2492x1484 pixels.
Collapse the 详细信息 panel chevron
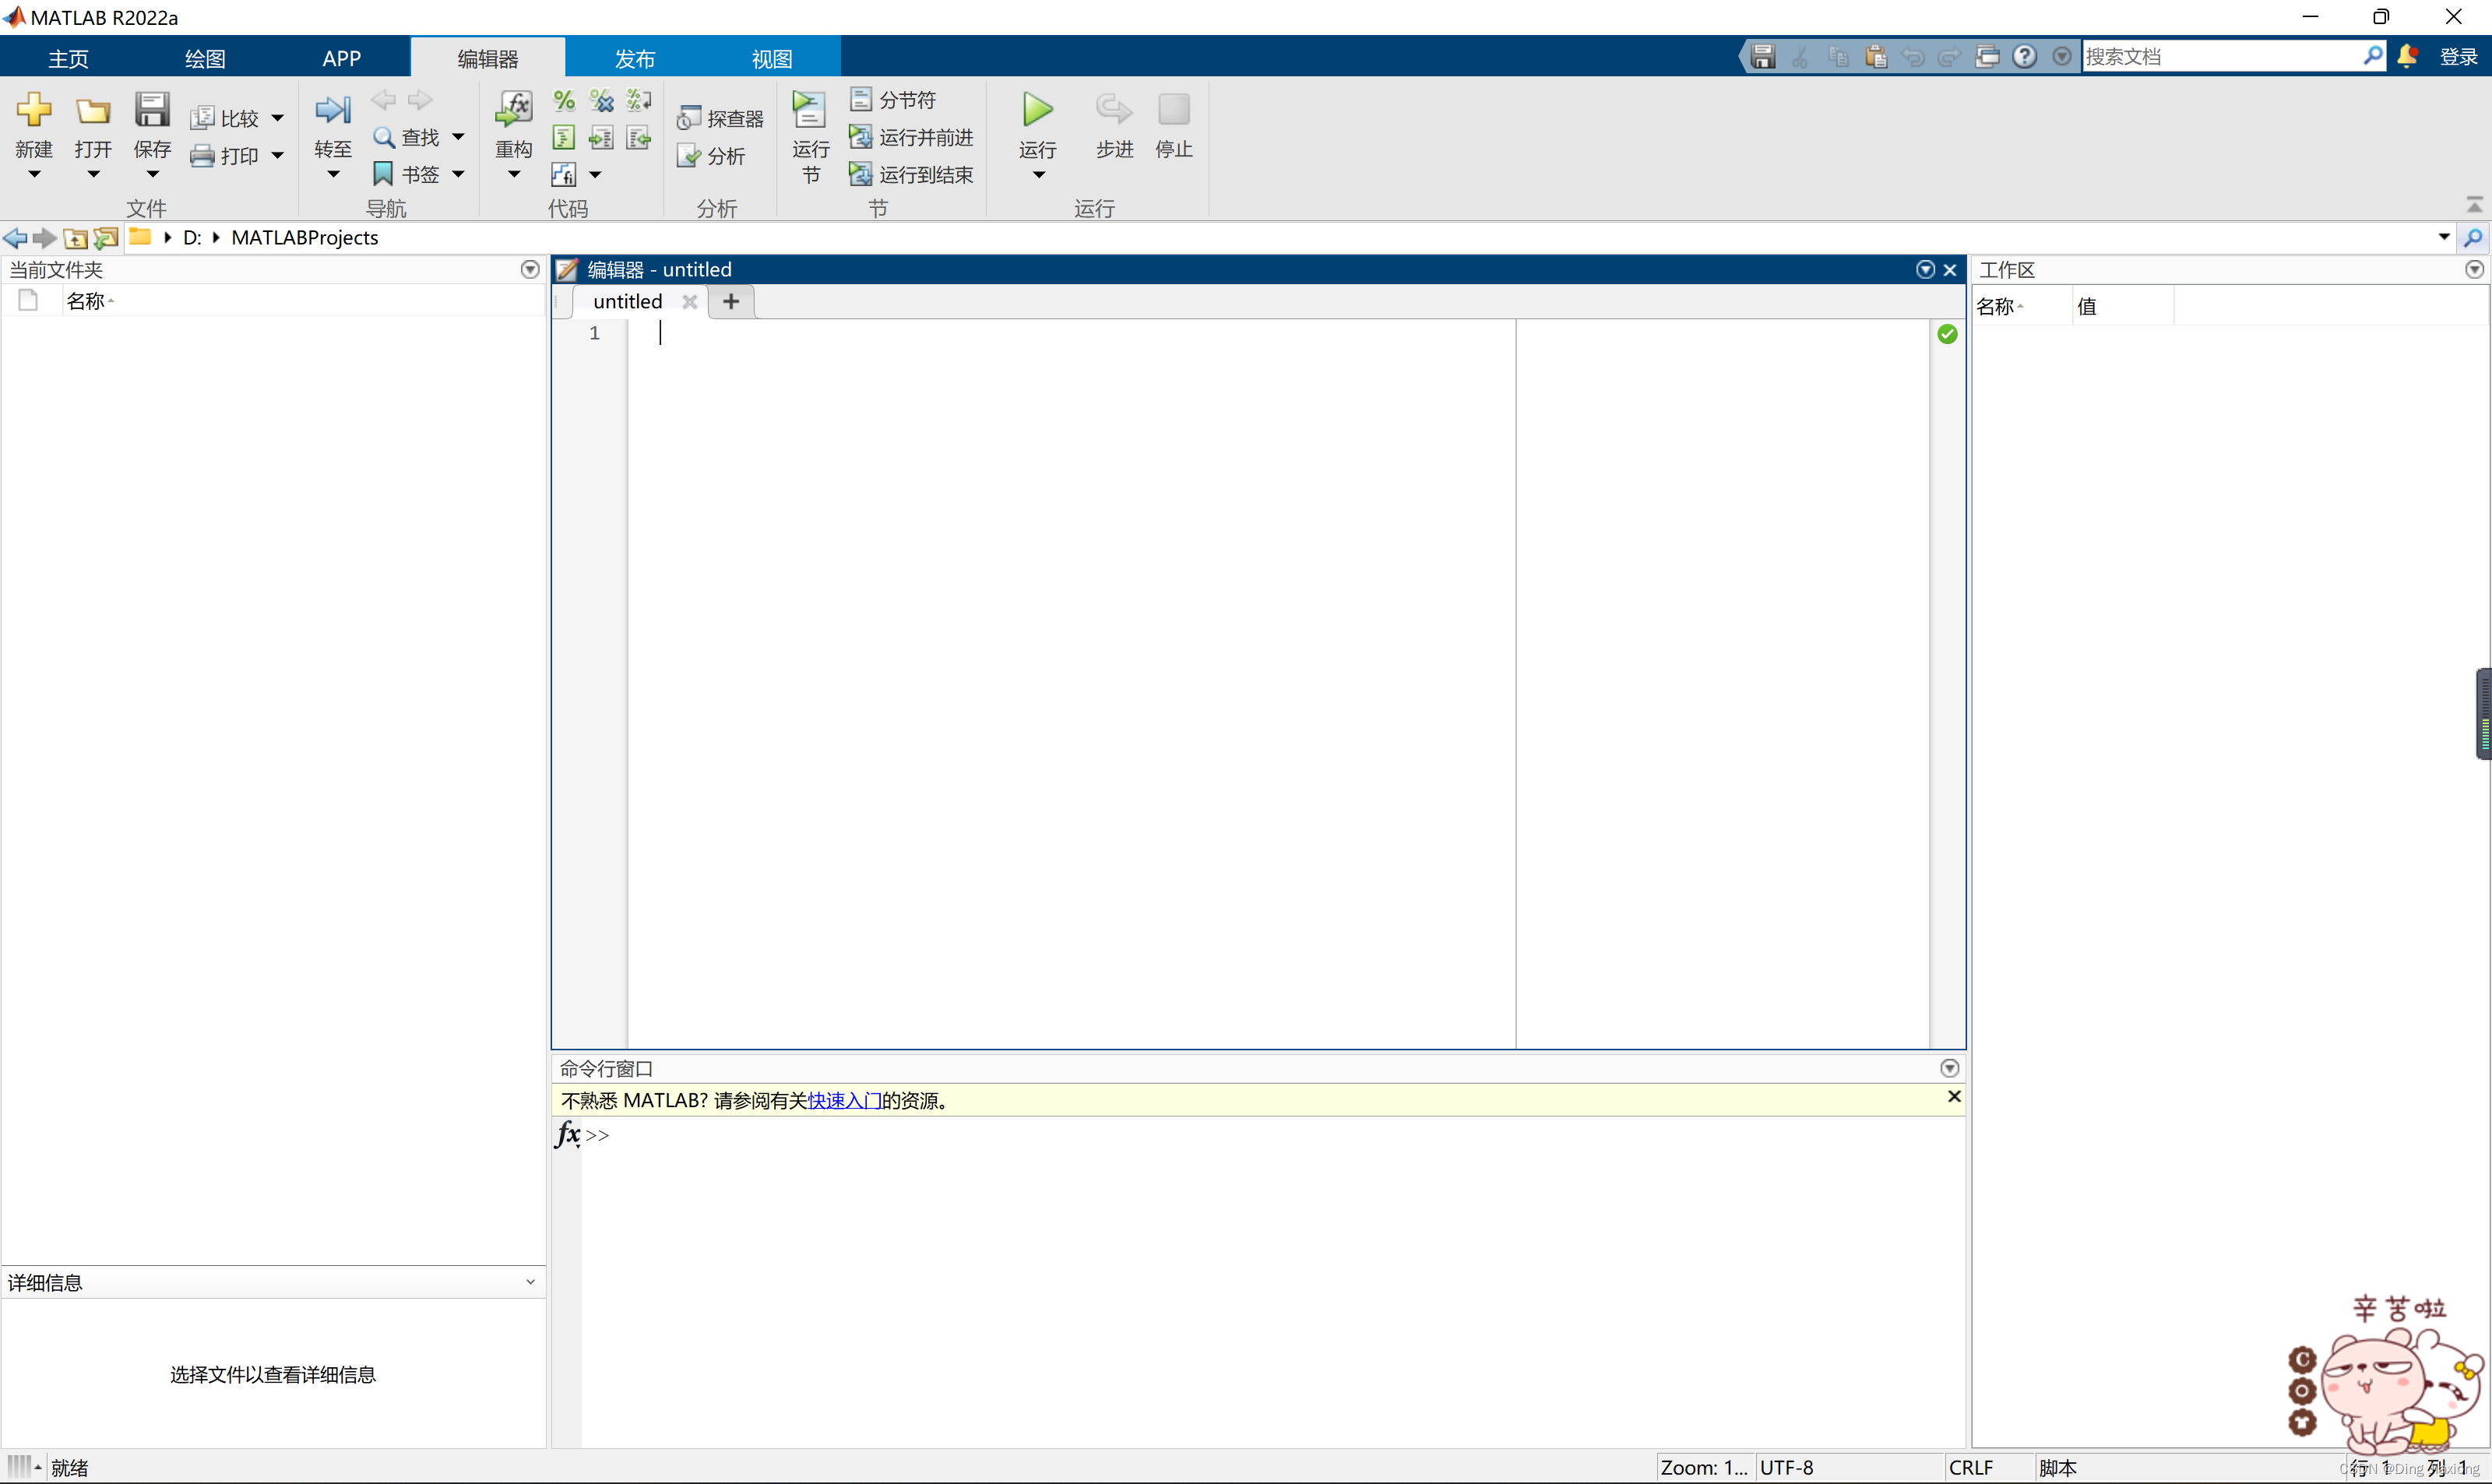[530, 1282]
